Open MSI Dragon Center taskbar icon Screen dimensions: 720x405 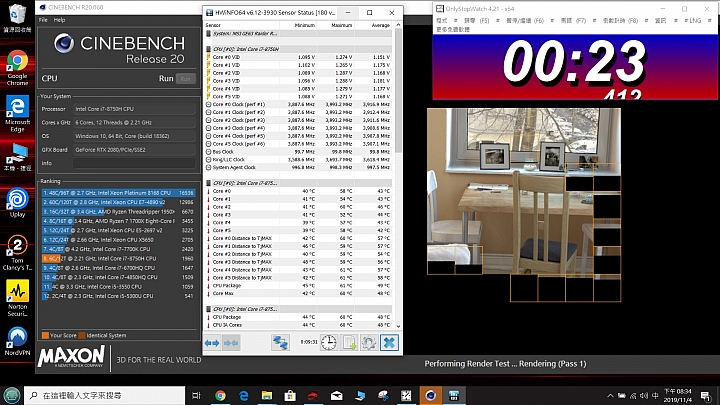coord(313,395)
